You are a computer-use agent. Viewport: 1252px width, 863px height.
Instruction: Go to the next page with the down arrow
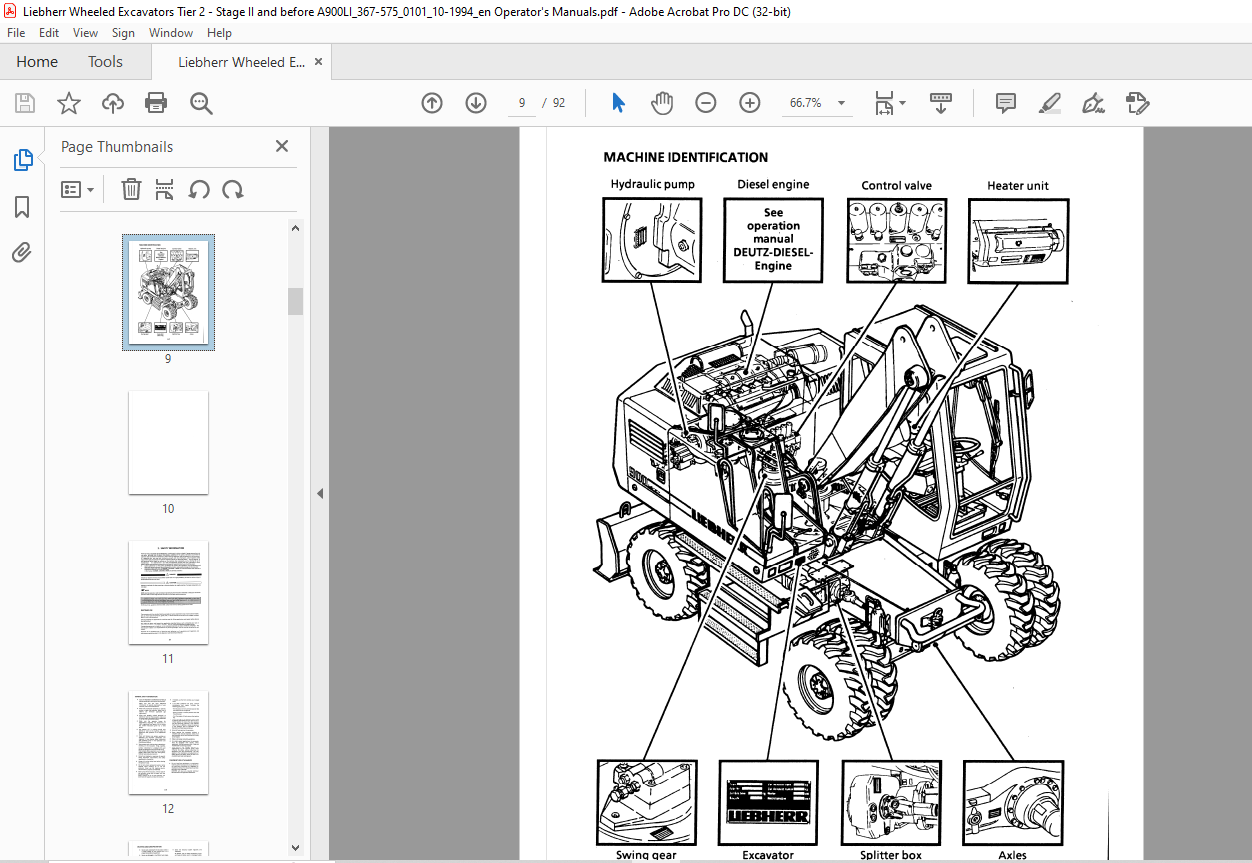[475, 103]
